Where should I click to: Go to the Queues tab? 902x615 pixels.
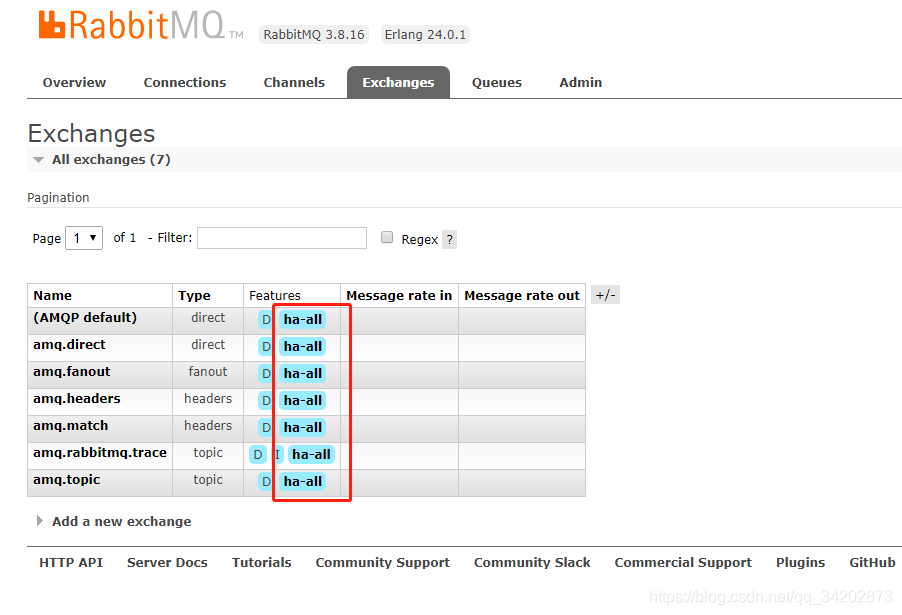[x=496, y=82]
